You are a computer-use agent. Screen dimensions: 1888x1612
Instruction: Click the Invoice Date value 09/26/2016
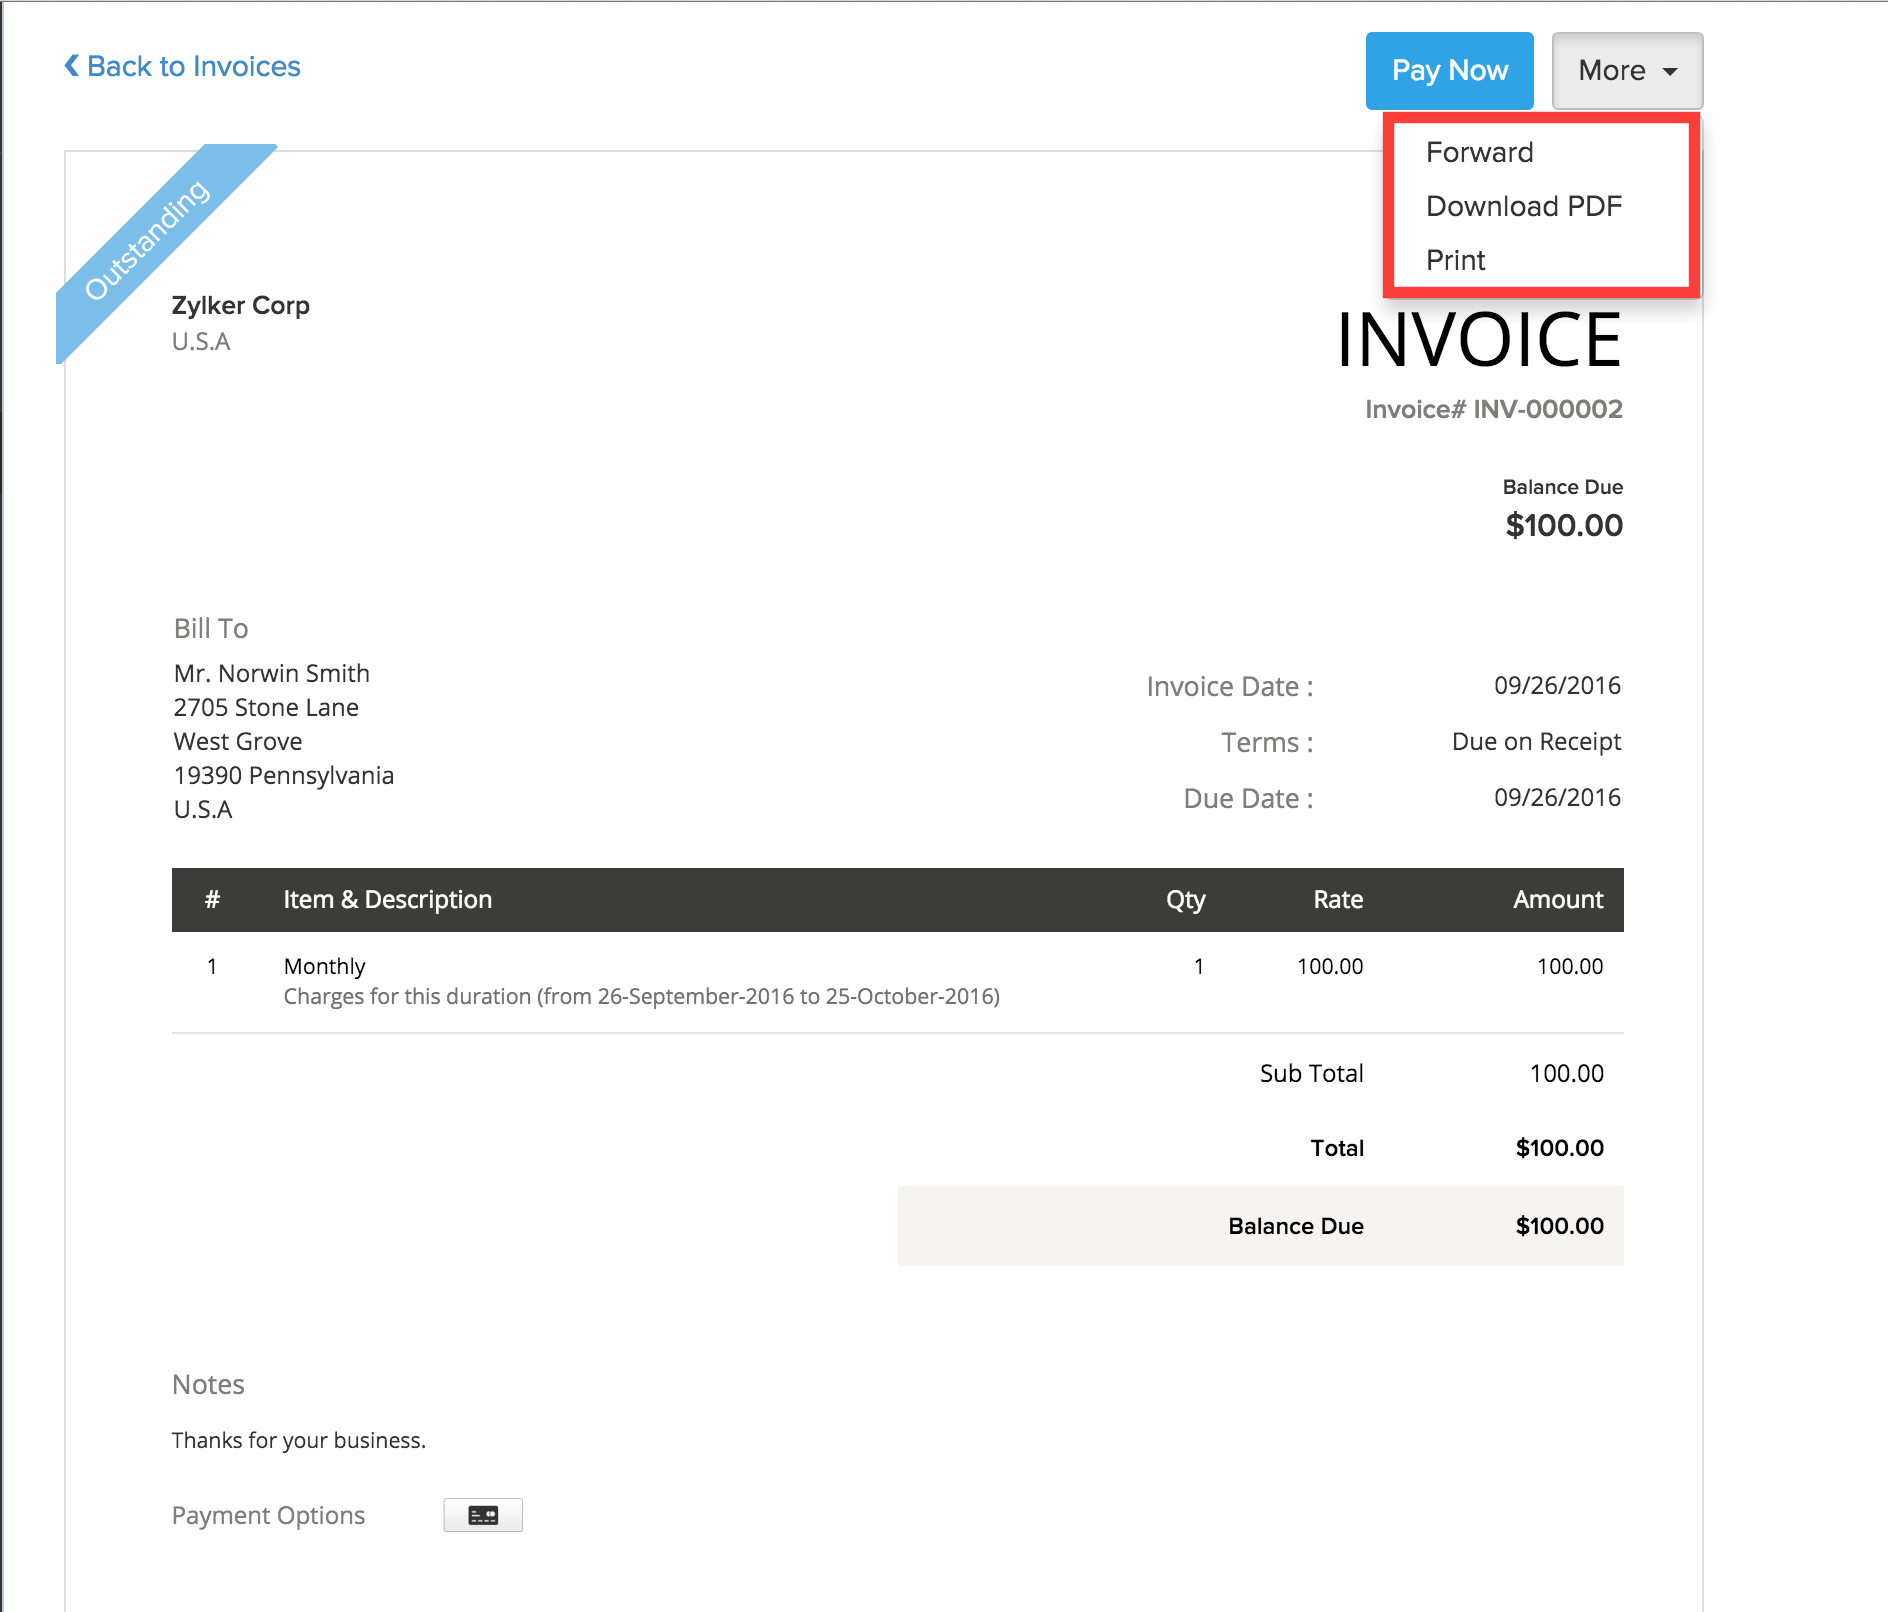point(1557,685)
